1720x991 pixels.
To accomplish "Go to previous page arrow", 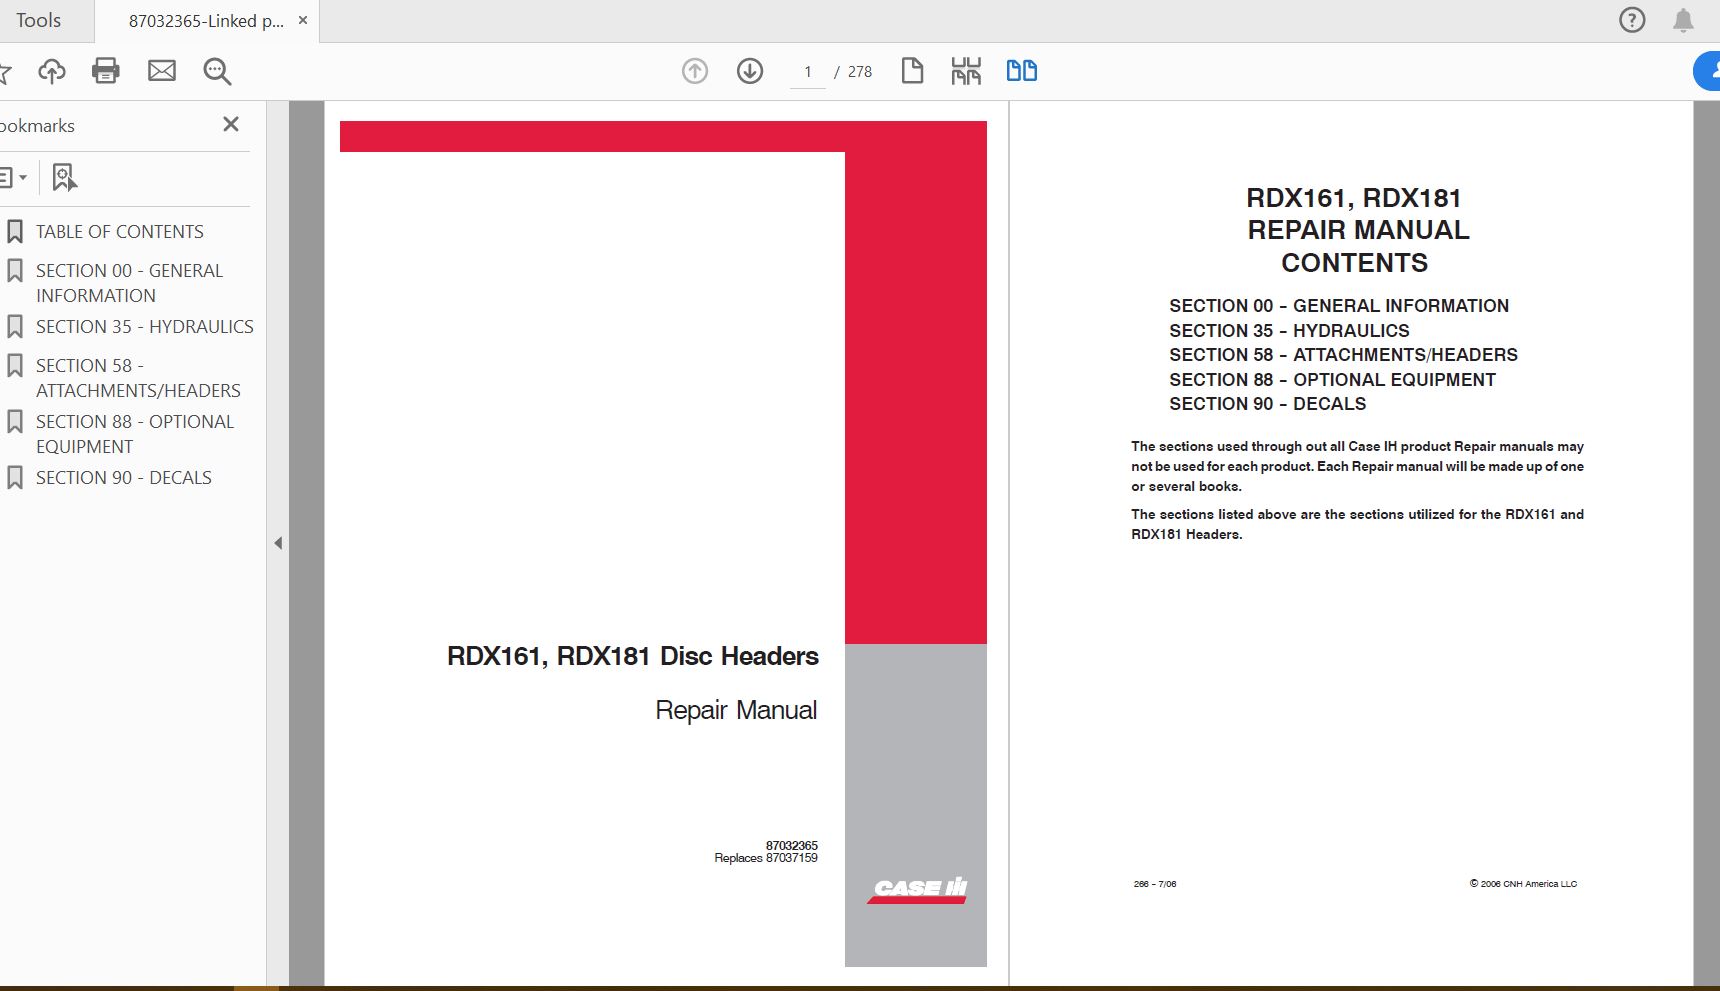I will click(695, 71).
